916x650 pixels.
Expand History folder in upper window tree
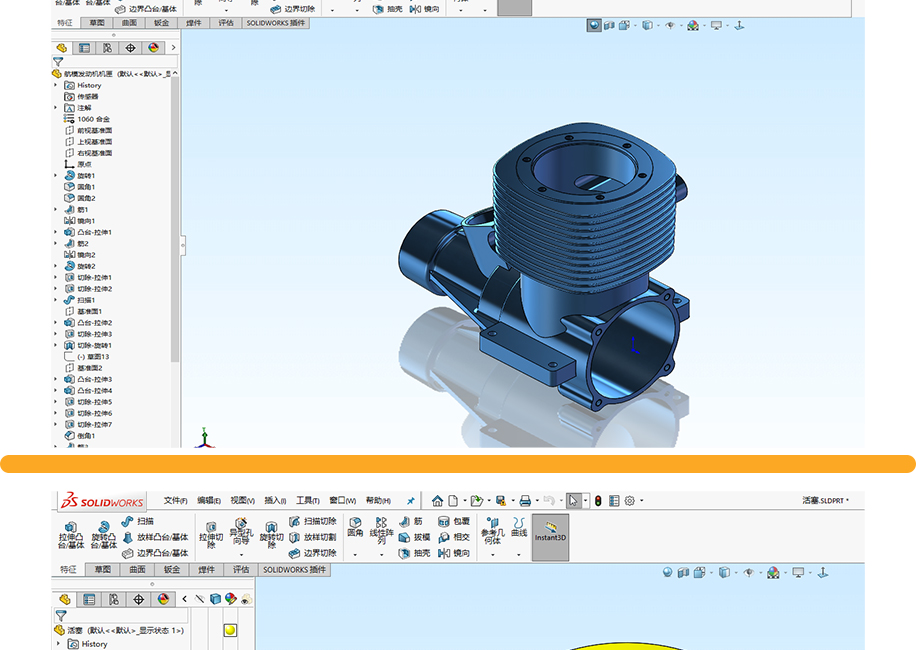tap(56, 85)
